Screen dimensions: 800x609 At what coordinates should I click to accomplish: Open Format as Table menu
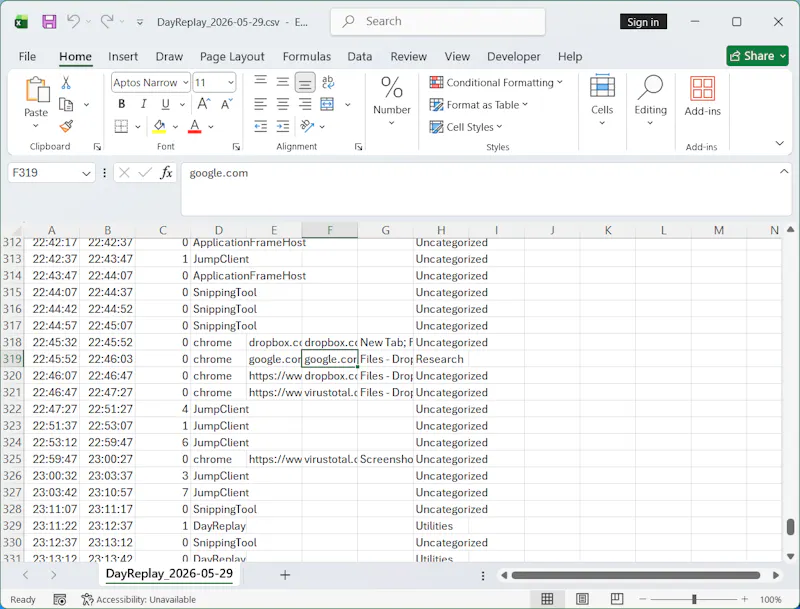click(479, 105)
